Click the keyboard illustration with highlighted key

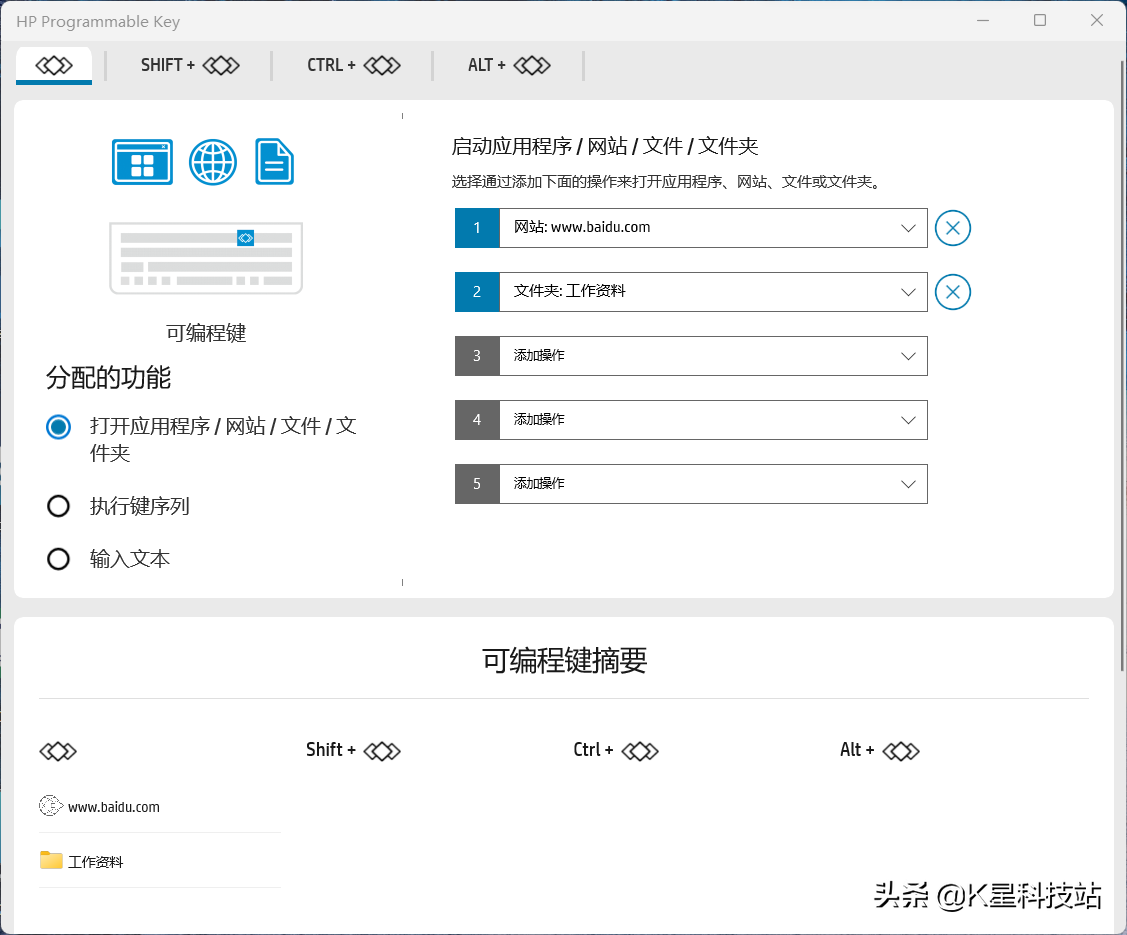[206, 258]
